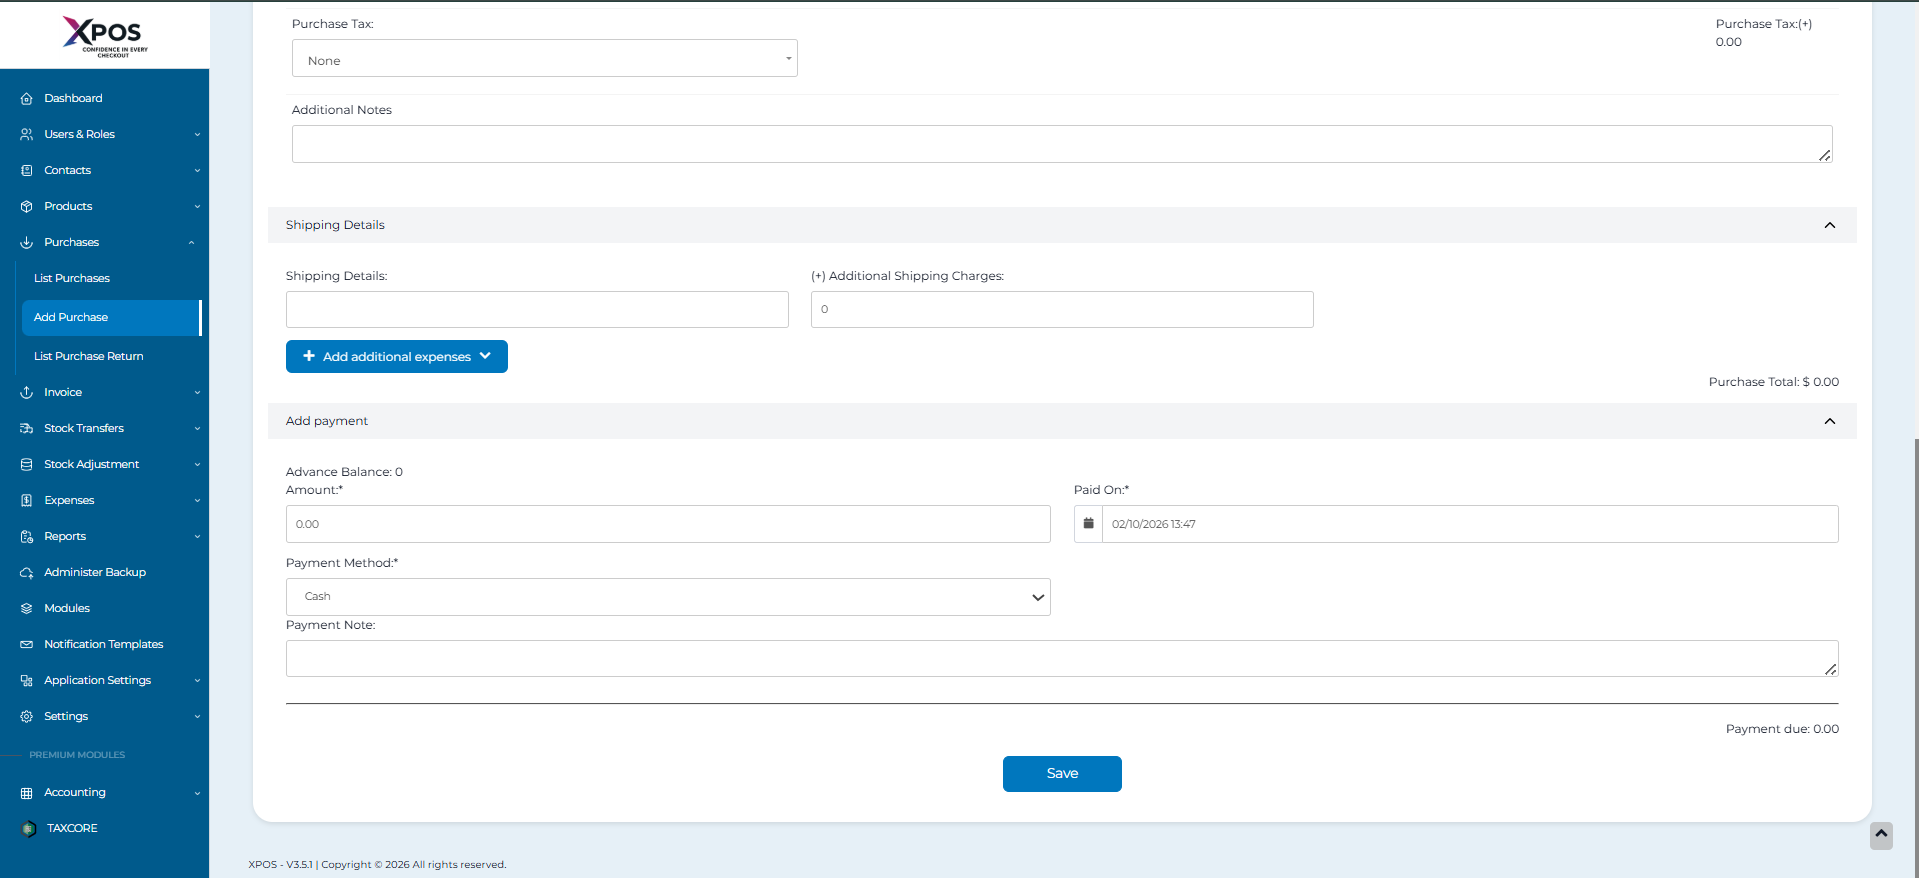Click the TAXCORE logo icon
The image size is (1919, 878).
tap(29, 829)
